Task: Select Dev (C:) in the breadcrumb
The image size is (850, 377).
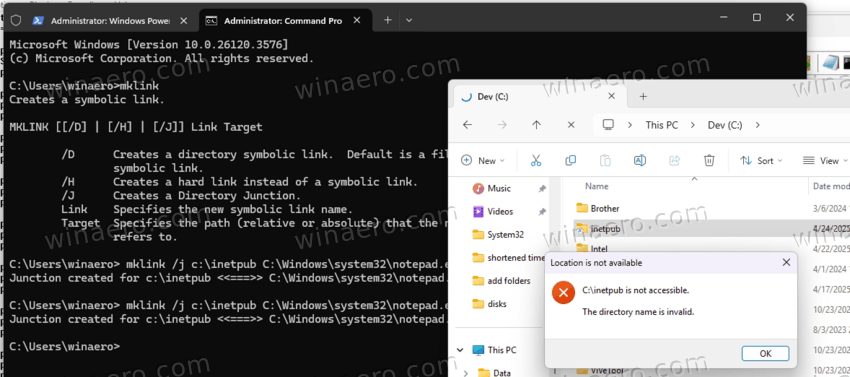Action: (x=725, y=125)
